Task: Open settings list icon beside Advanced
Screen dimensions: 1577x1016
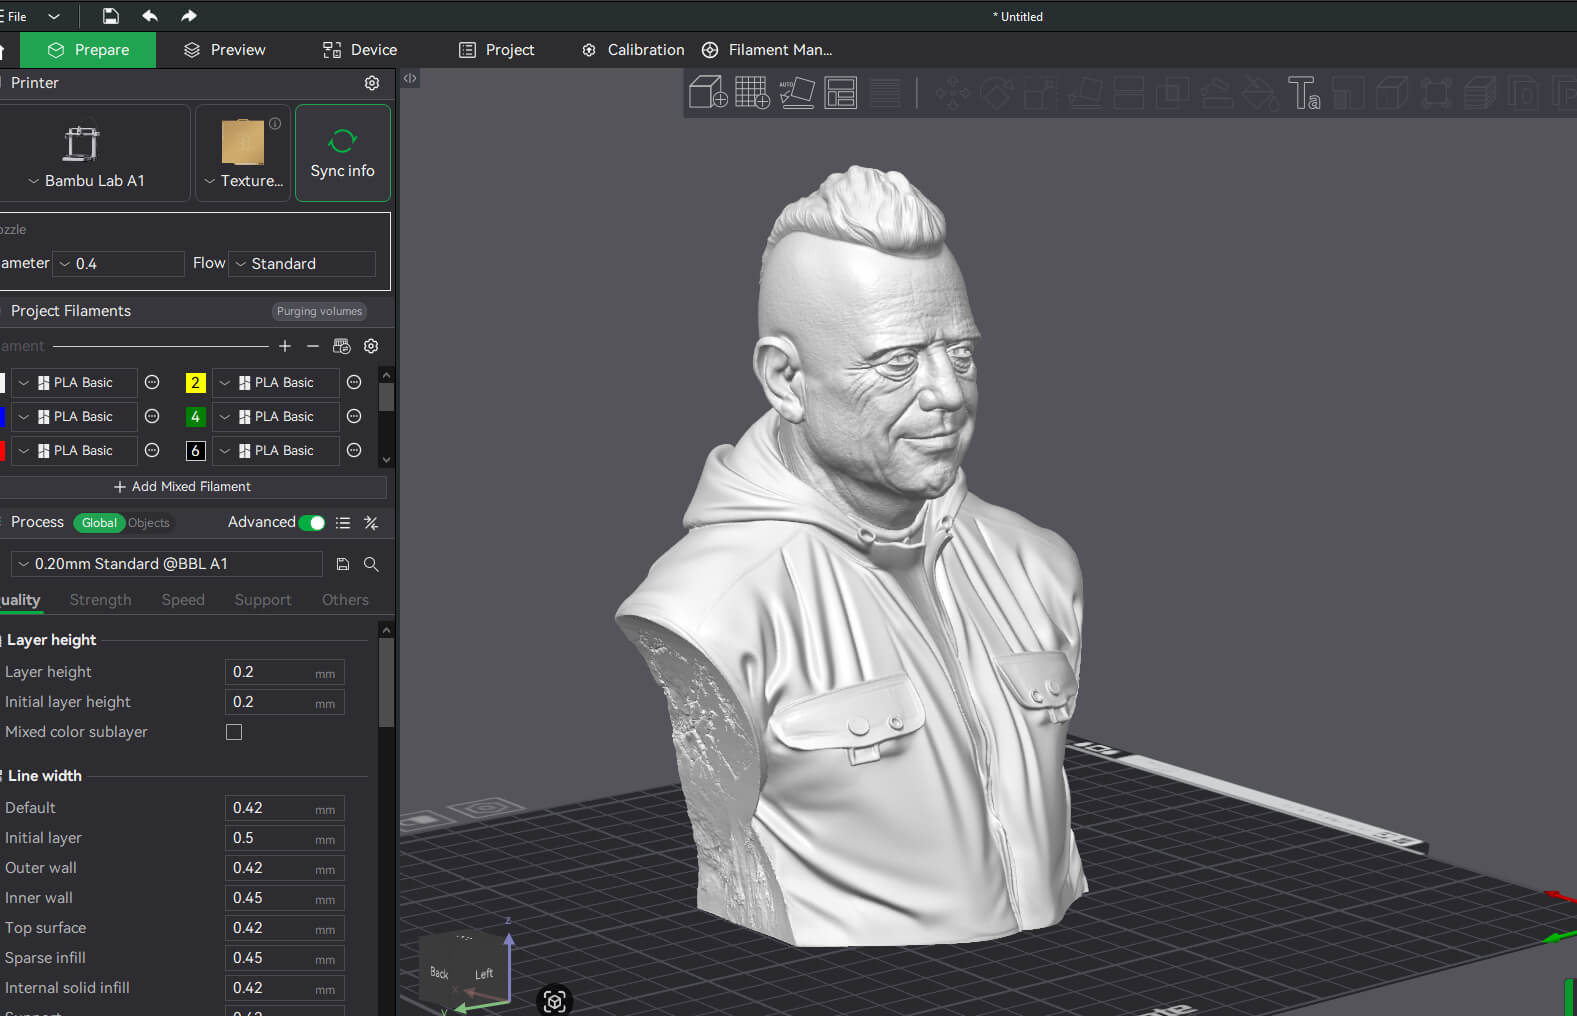Action: click(x=343, y=523)
